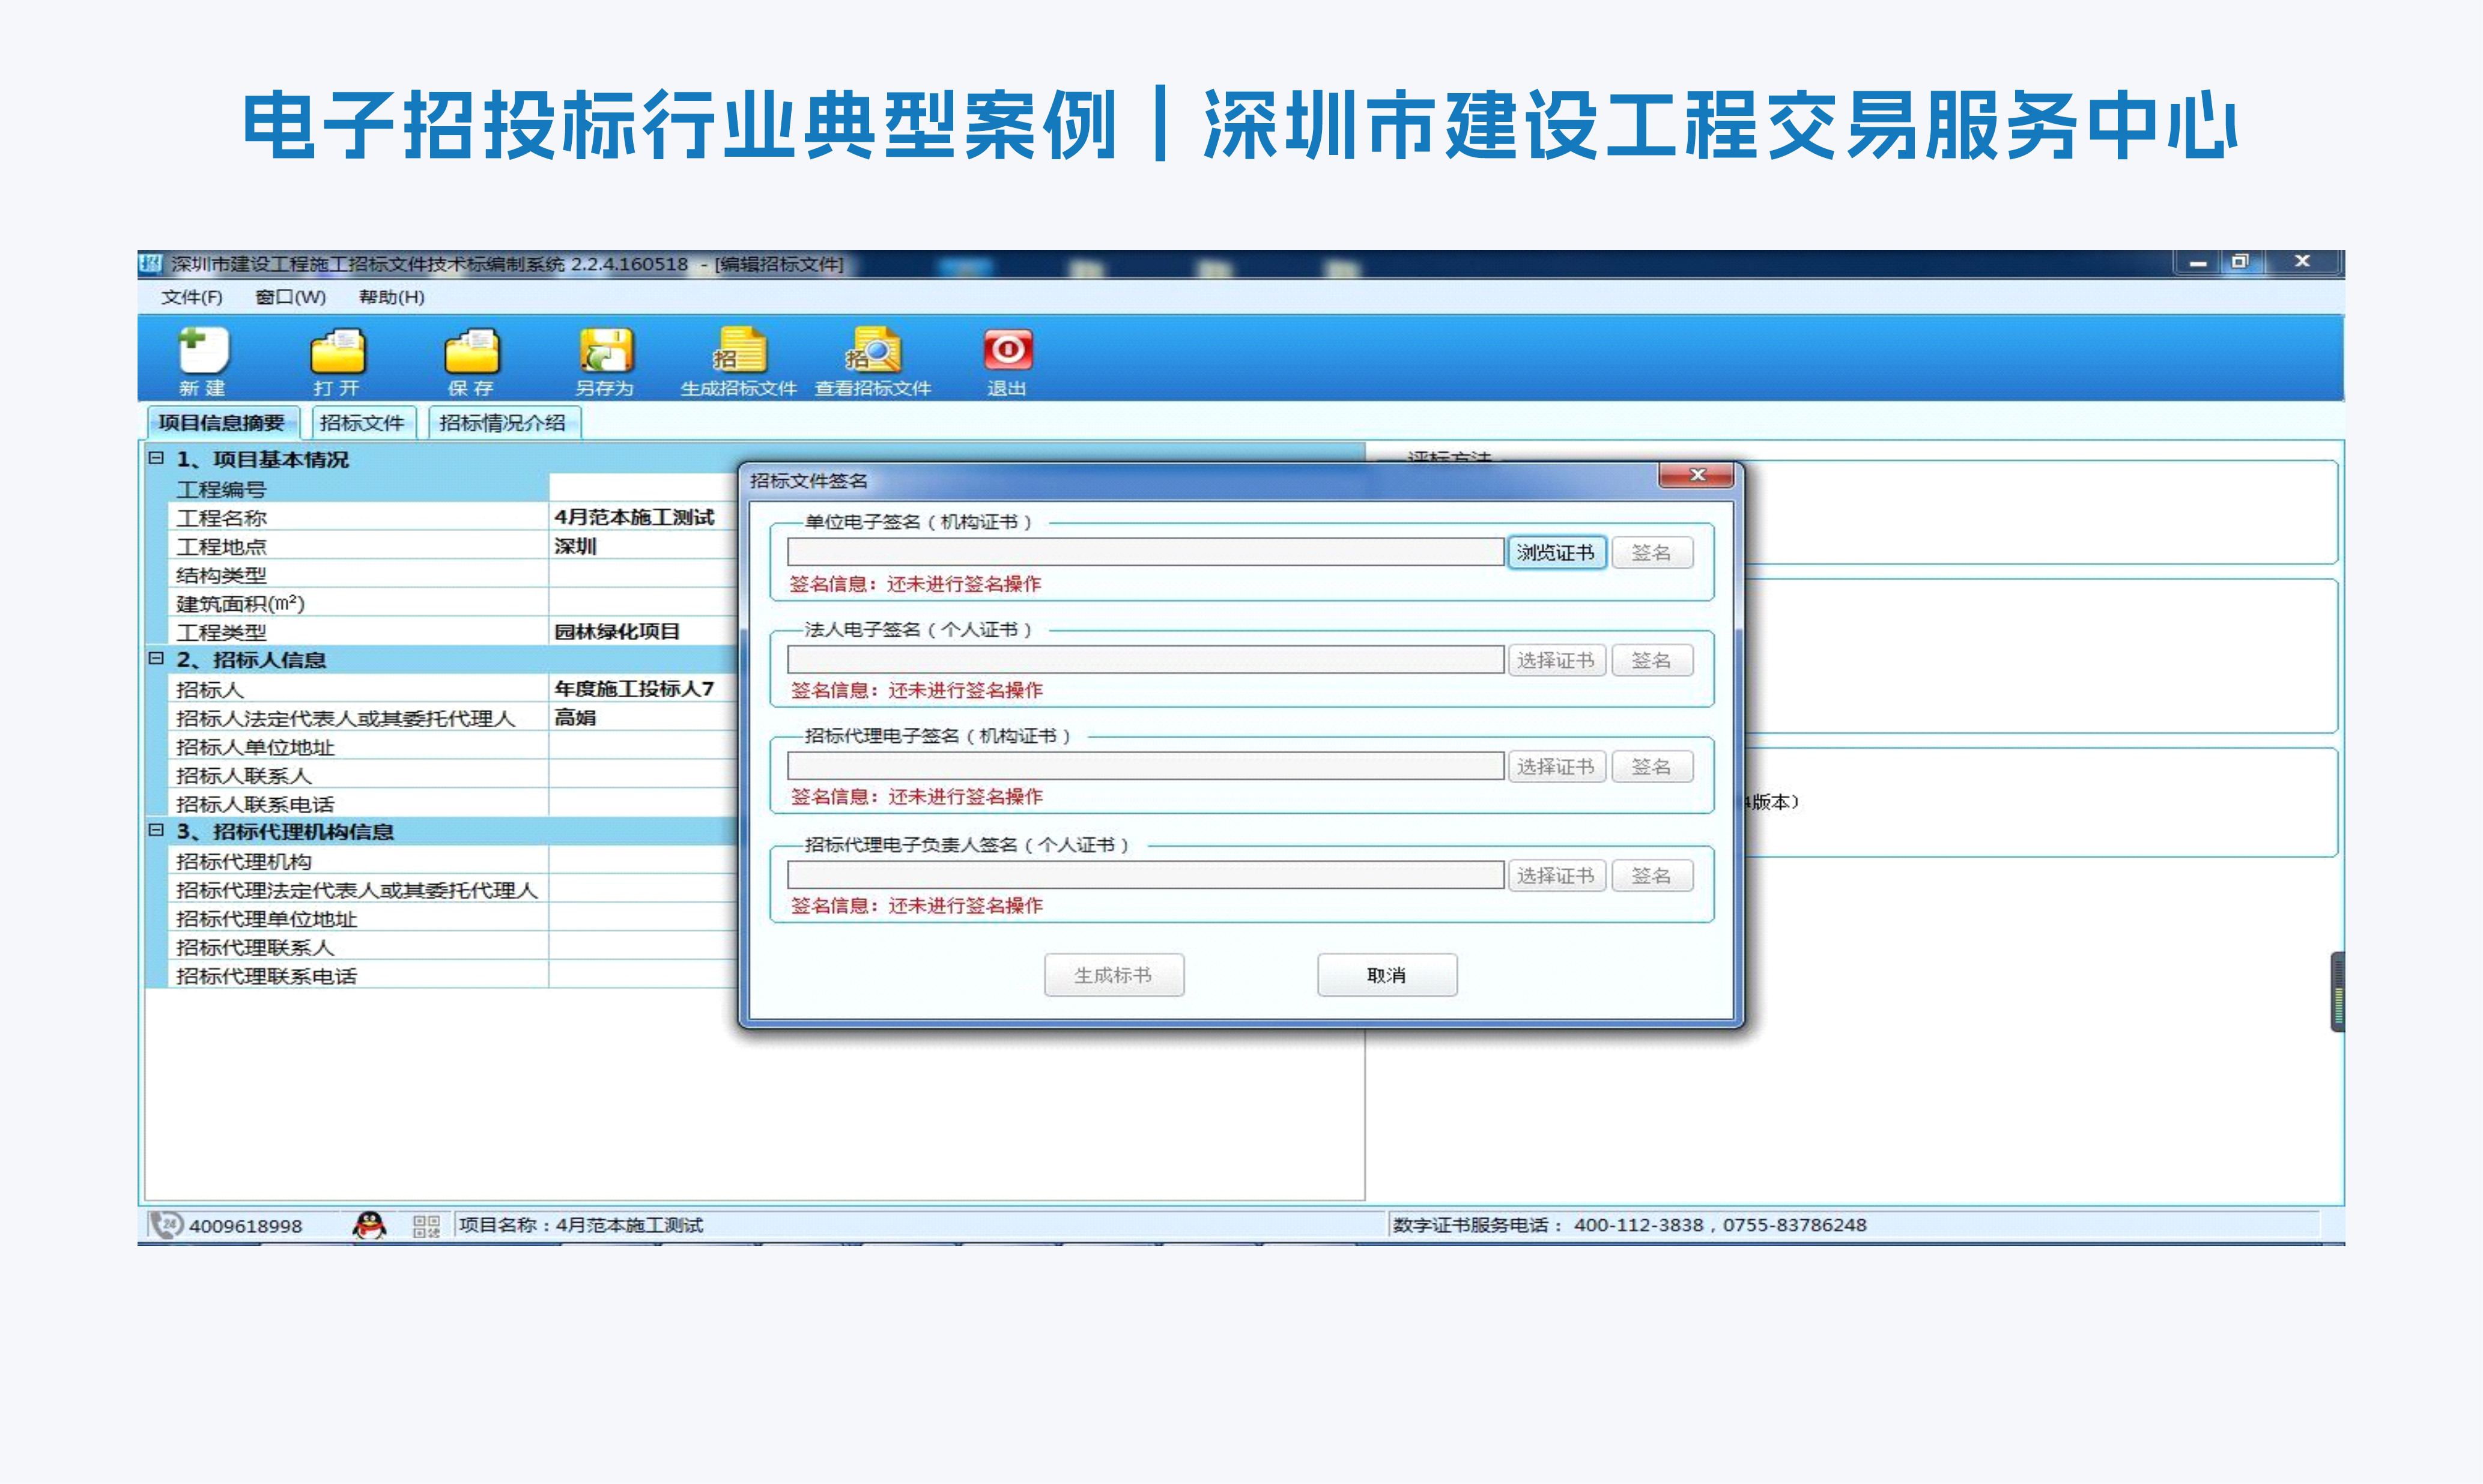Open the 文件(F) menu
Viewport: 2483px width, 1484px height.
click(x=192, y=297)
